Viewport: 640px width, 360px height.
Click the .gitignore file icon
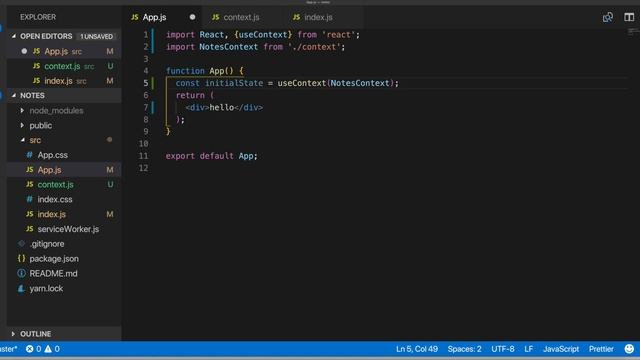click(21, 244)
